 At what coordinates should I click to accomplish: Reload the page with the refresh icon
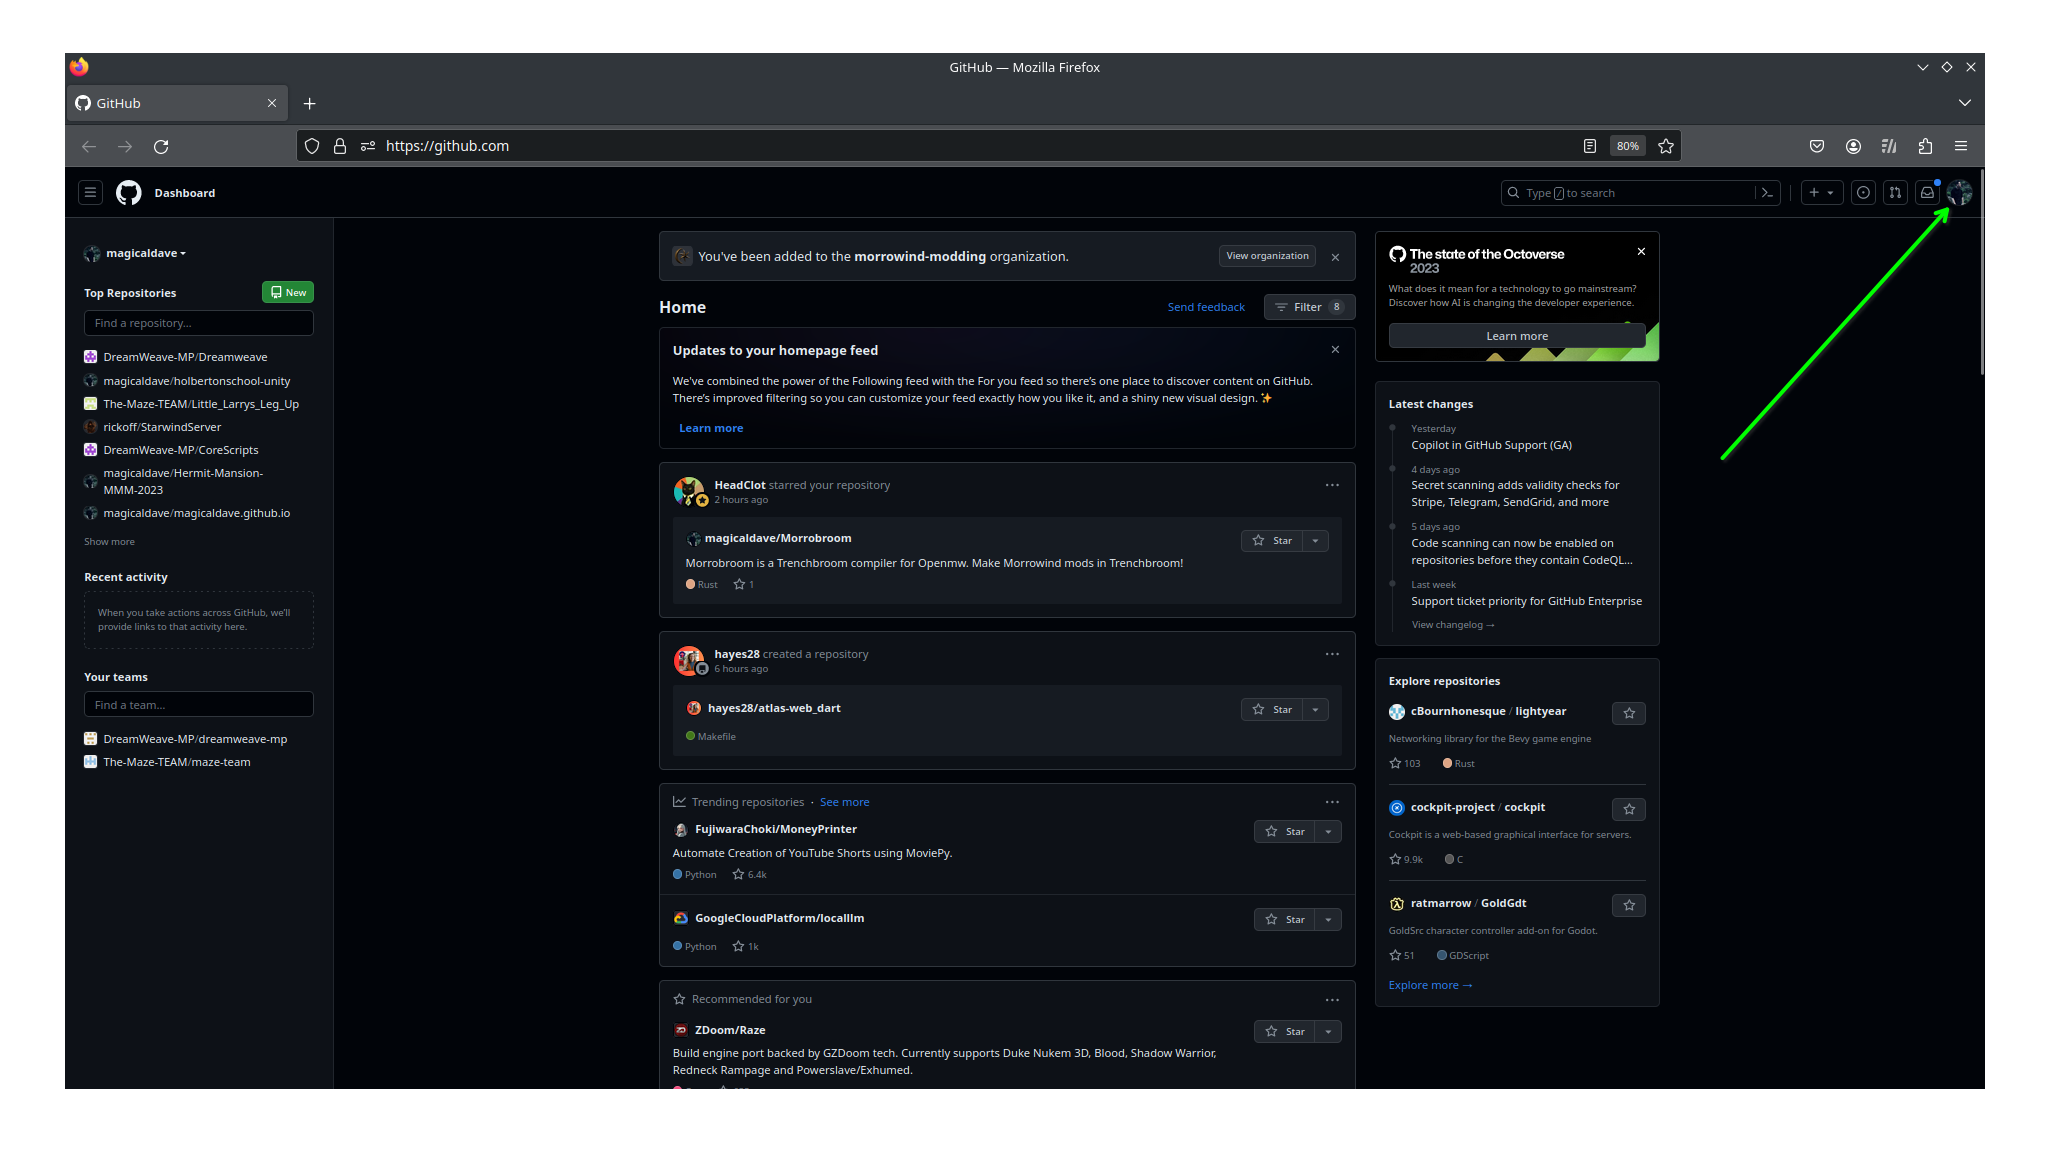coord(161,146)
